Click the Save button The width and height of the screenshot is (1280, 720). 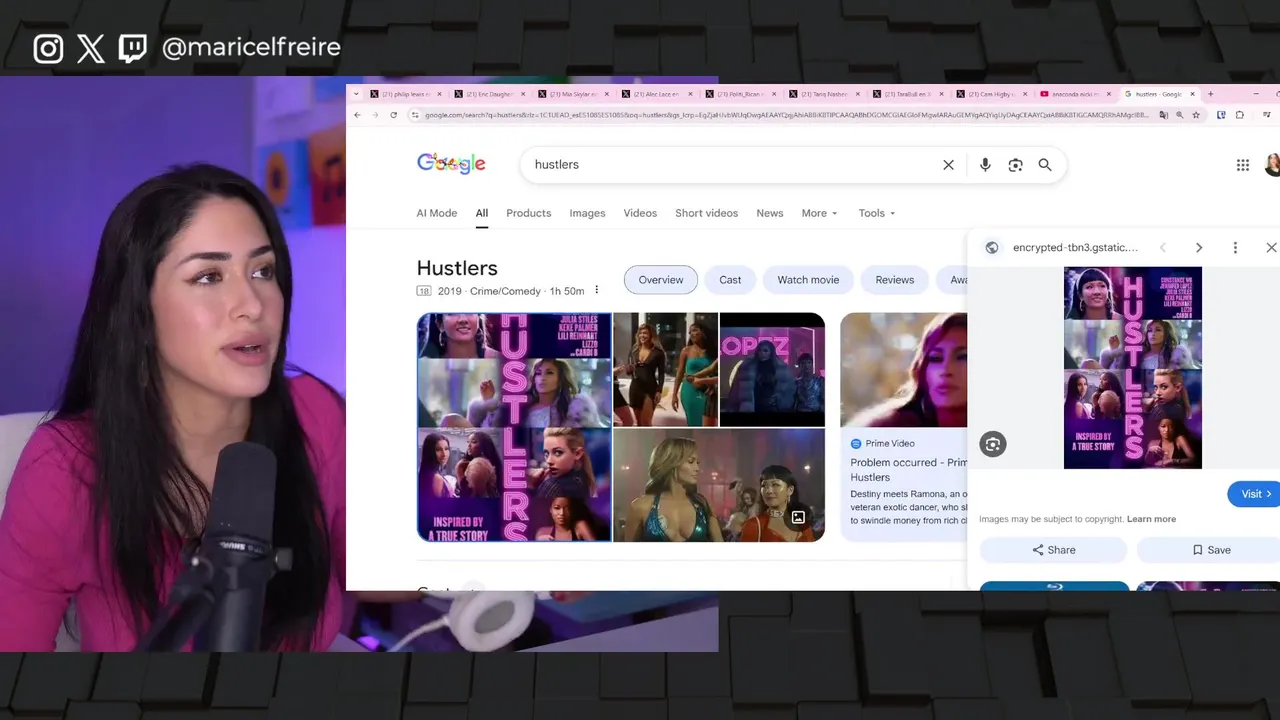[1211, 550]
